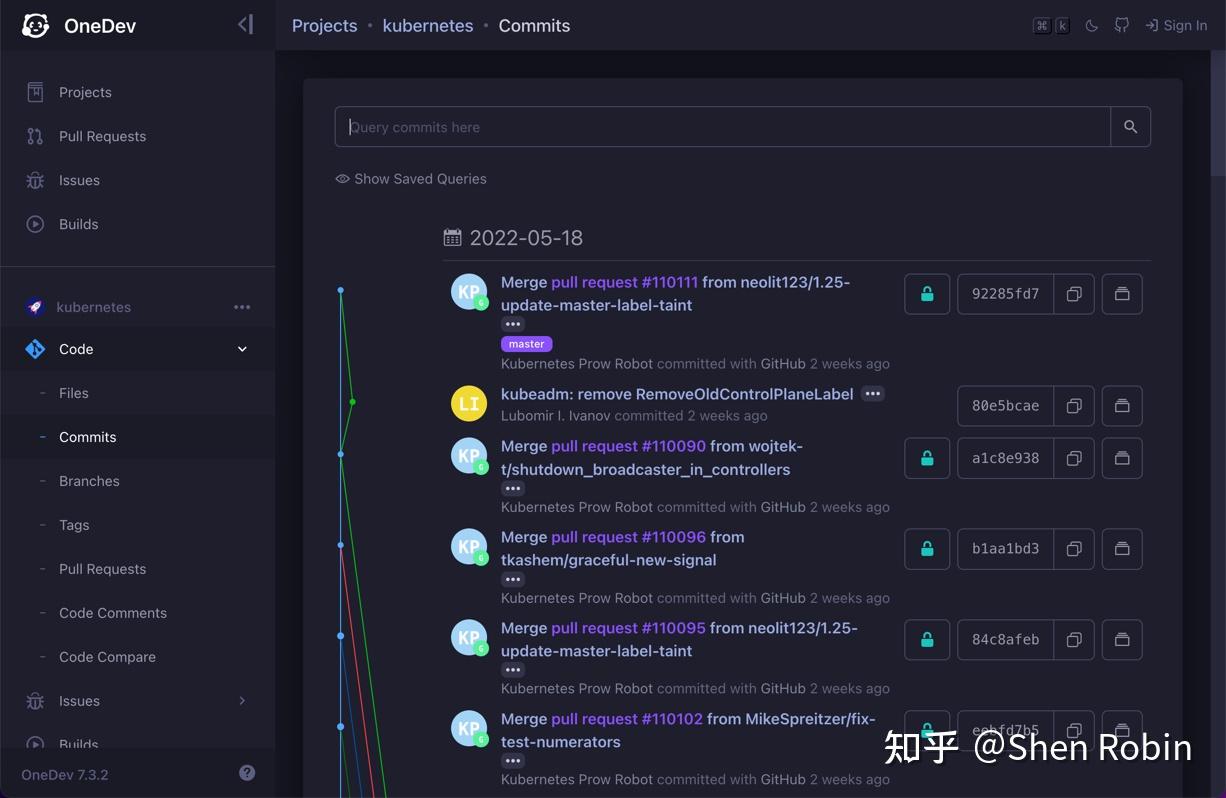Open kubernetes project options ellipsis

[x=242, y=307]
